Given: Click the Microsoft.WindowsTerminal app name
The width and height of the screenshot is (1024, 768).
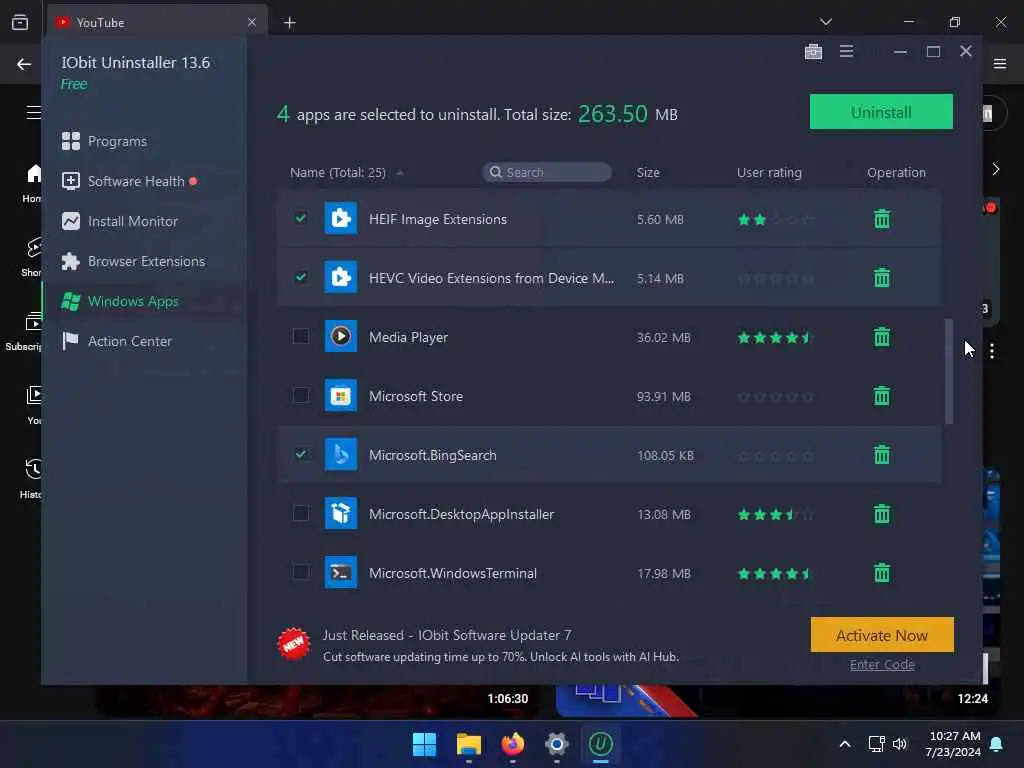Looking at the screenshot, I should [x=453, y=573].
